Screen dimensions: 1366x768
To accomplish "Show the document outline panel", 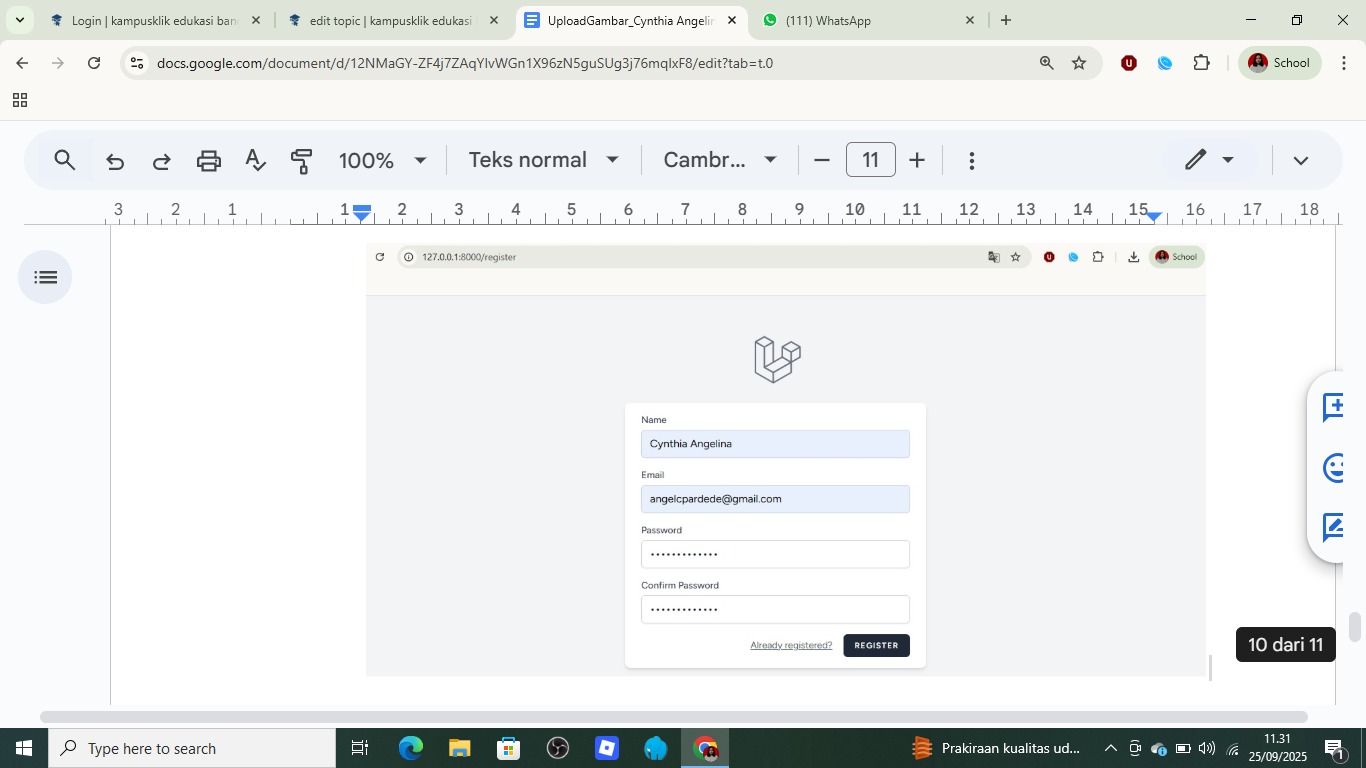I will (45, 277).
